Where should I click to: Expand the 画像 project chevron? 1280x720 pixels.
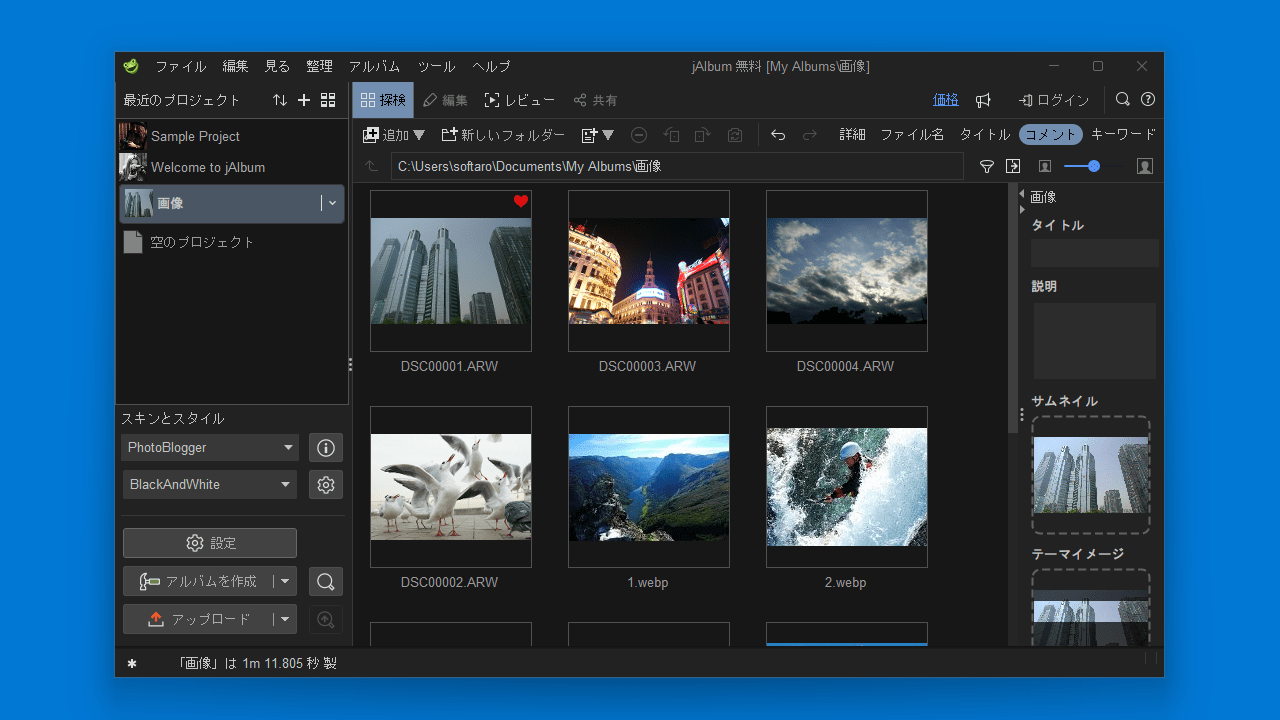[333, 203]
